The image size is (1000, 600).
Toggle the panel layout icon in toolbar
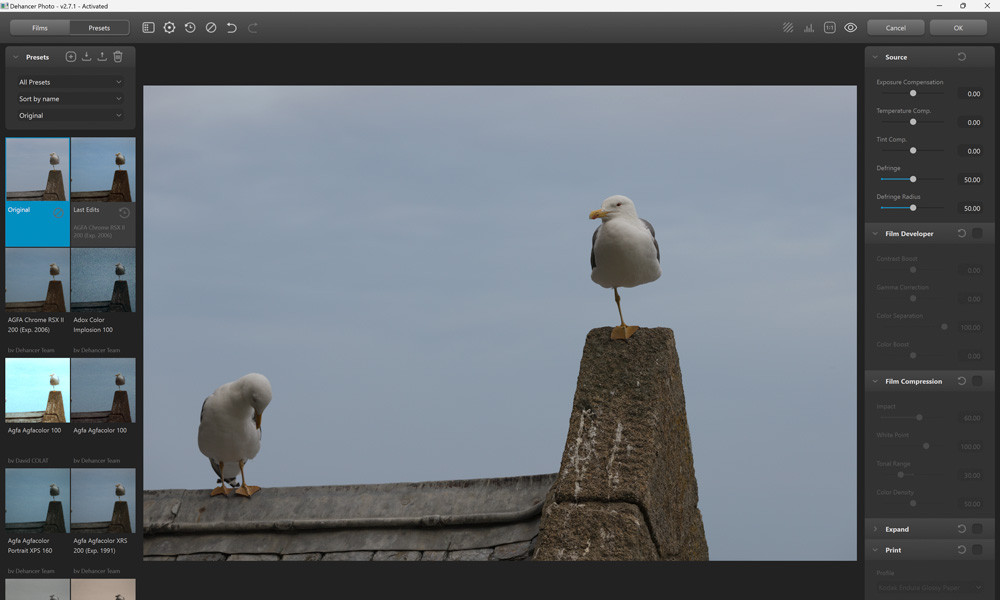pyautogui.click(x=148, y=27)
